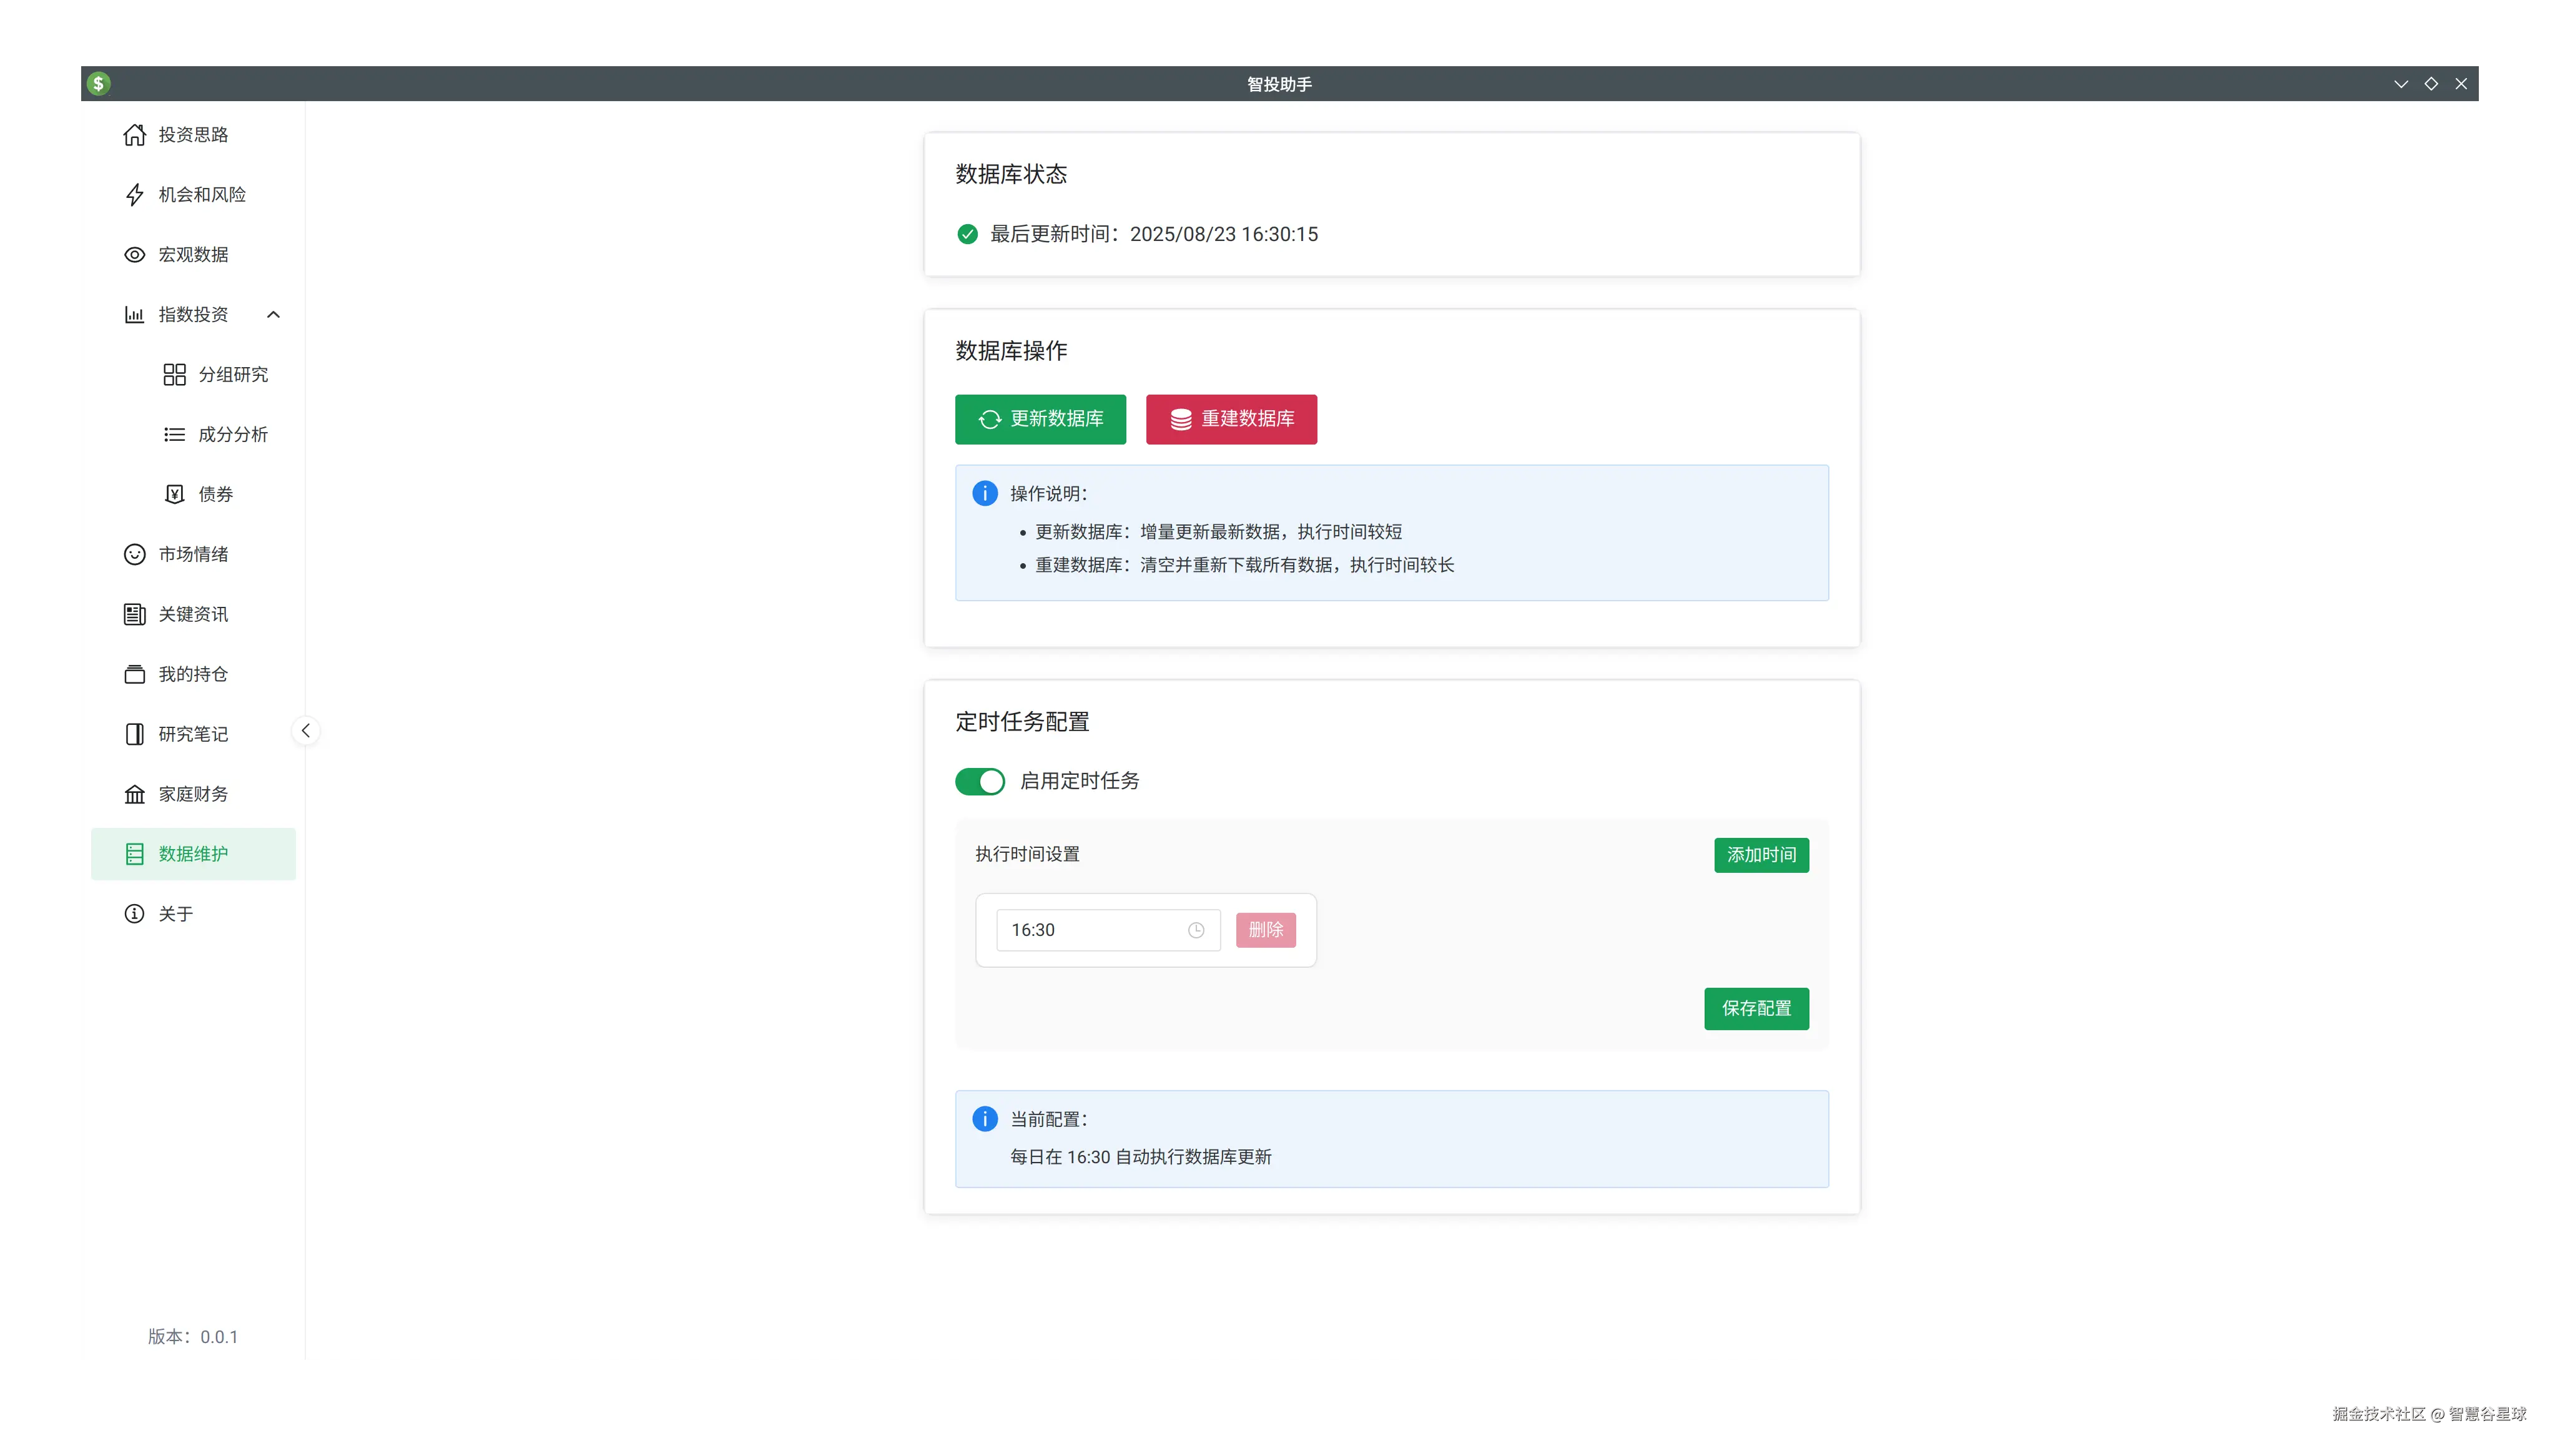
Task: Go to the 关于 page
Action: 176,914
